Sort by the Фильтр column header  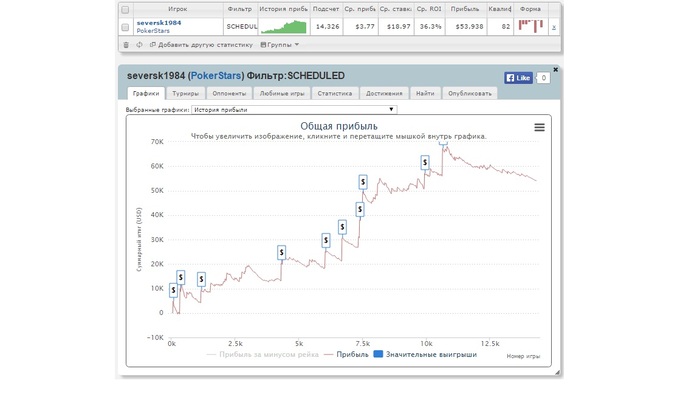pyautogui.click(x=240, y=9)
